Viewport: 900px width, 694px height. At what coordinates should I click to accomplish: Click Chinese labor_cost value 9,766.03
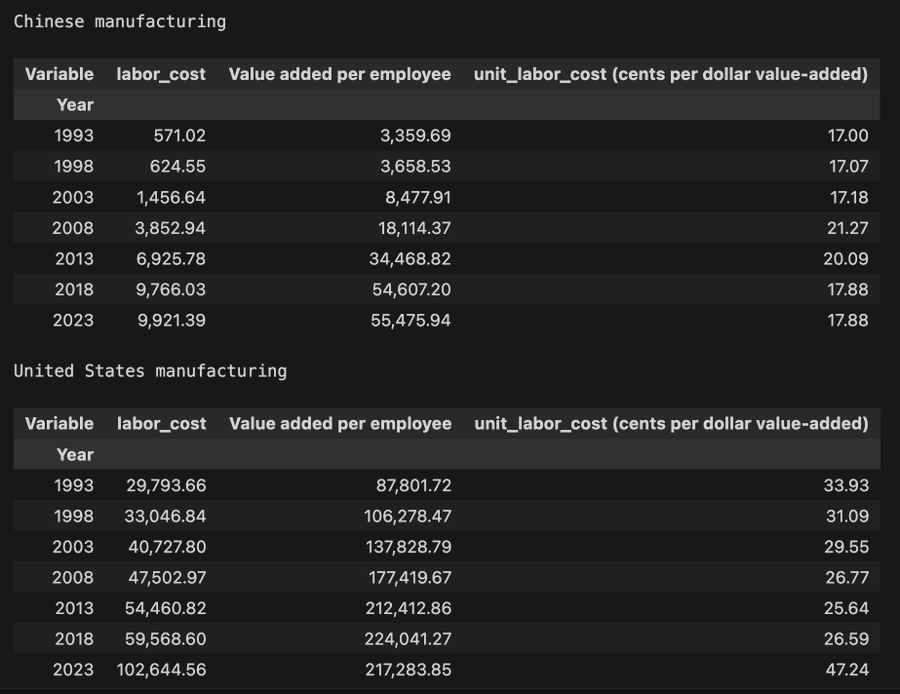tap(171, 289)
